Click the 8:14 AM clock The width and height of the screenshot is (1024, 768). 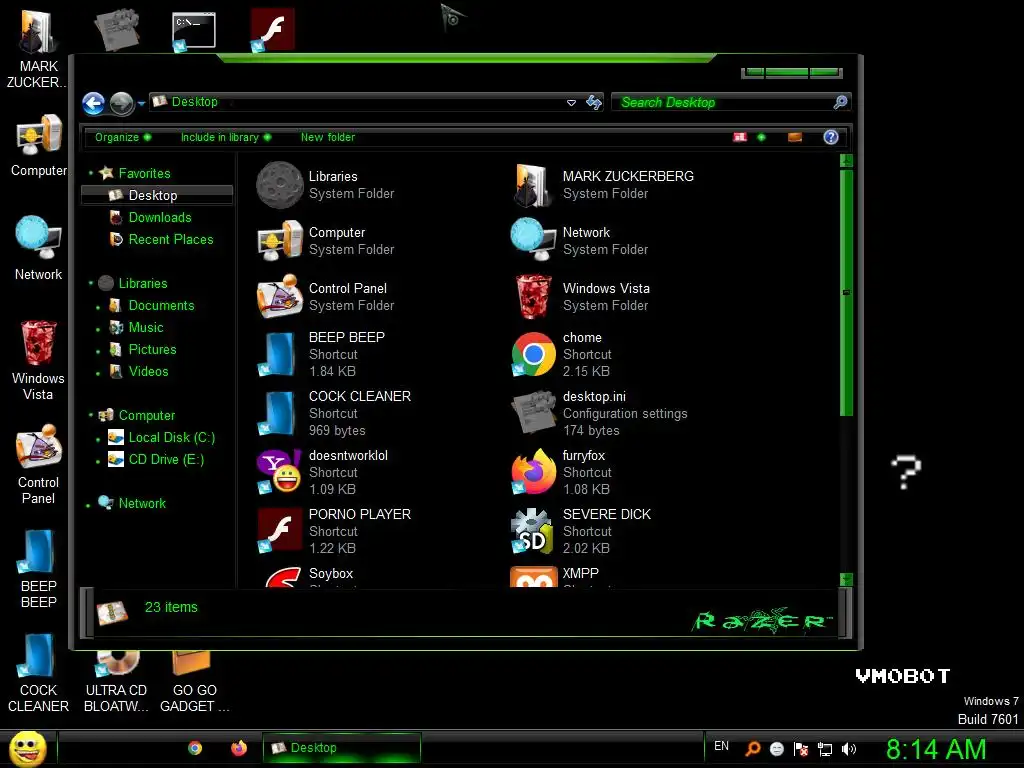coord(936,749)
